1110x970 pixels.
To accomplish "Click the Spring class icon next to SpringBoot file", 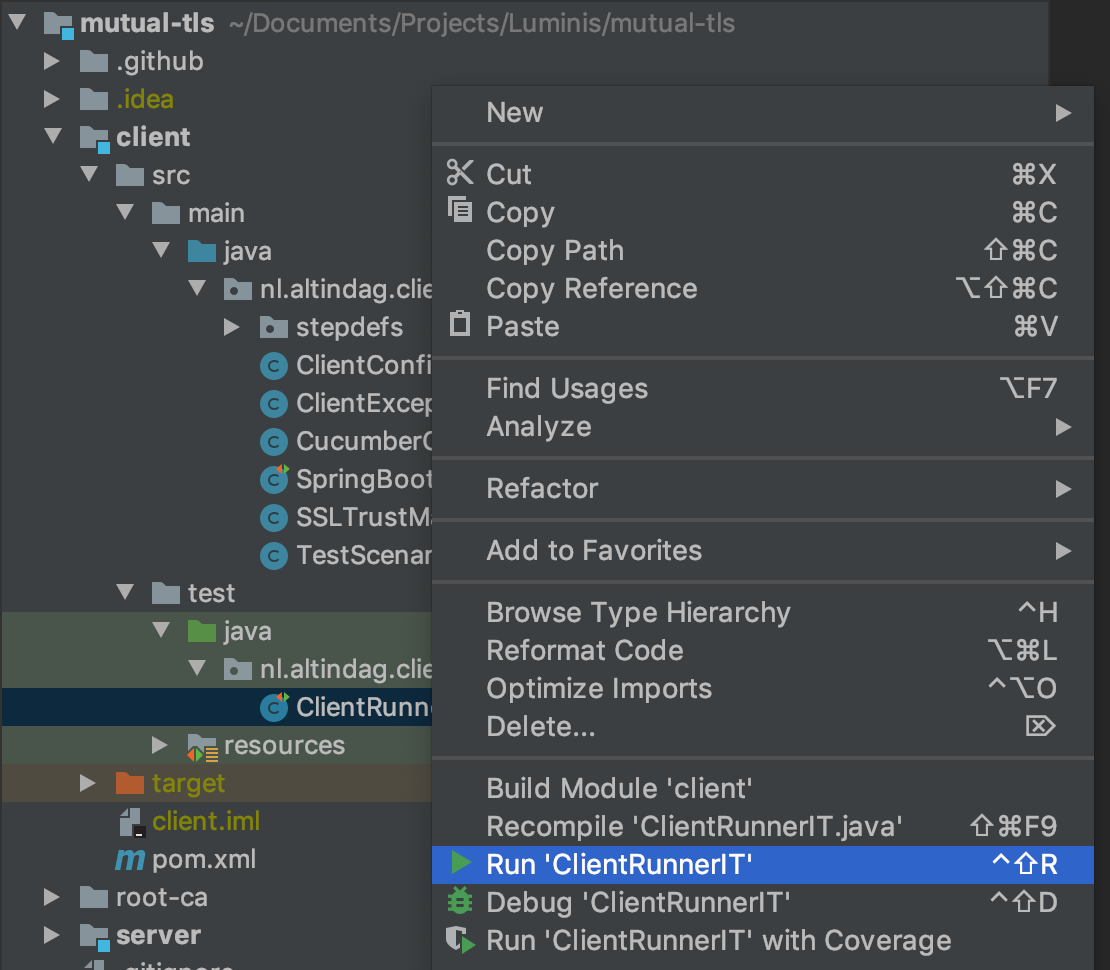I will pyautogui.click(x=273, y=479).
